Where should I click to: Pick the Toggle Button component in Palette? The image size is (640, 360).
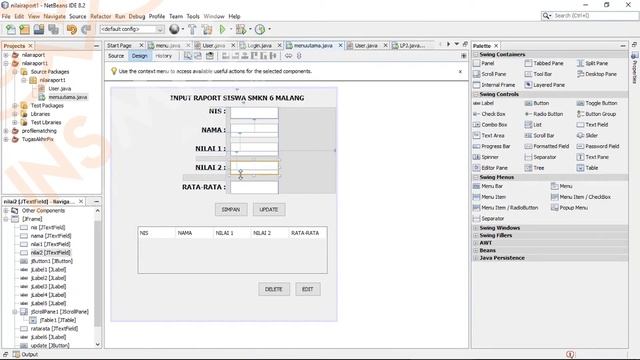pyautogui.click(x=597, y=103)
